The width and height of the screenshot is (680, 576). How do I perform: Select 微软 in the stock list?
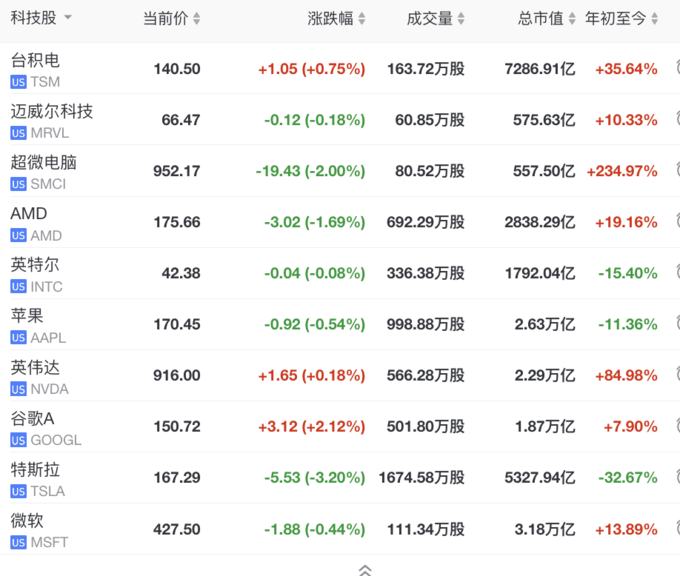pyautogui.click(x=27, y=520)
